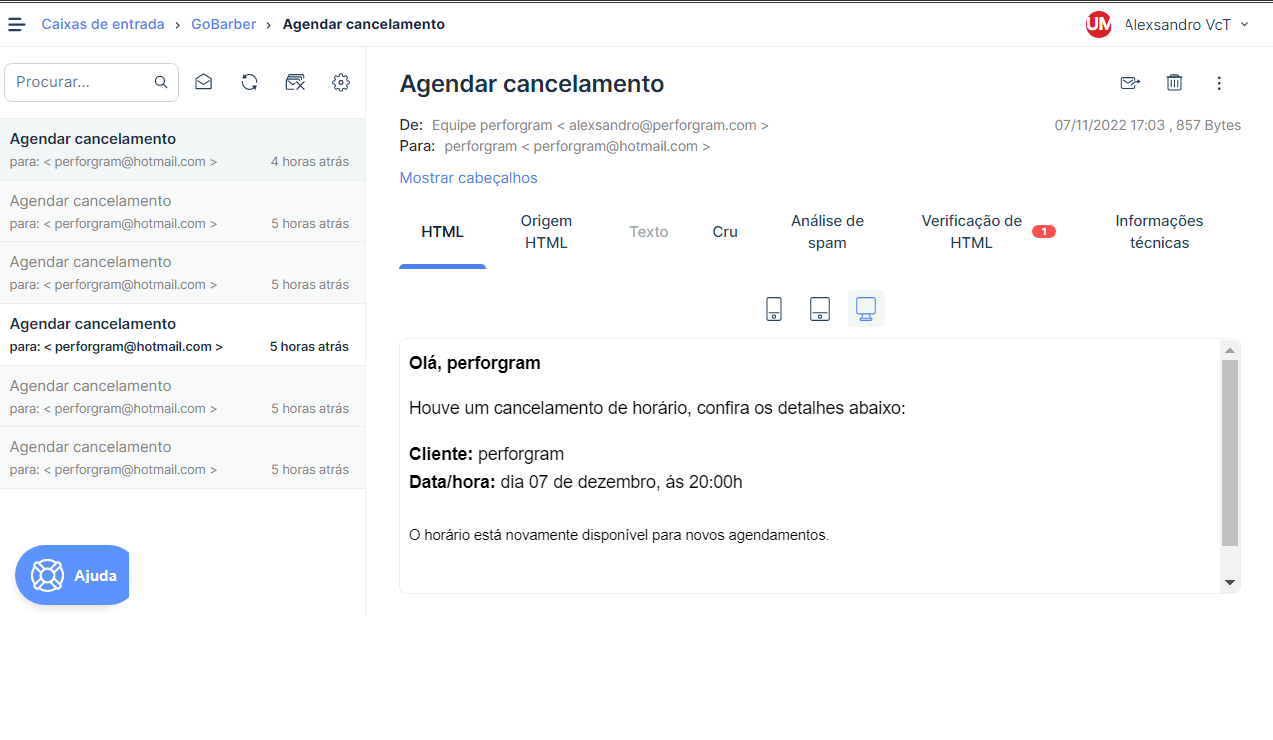Image resolution: width=1273 pixels, height=740 pixels.
Task: Delete the current email
Action: tap(1174, 84)
